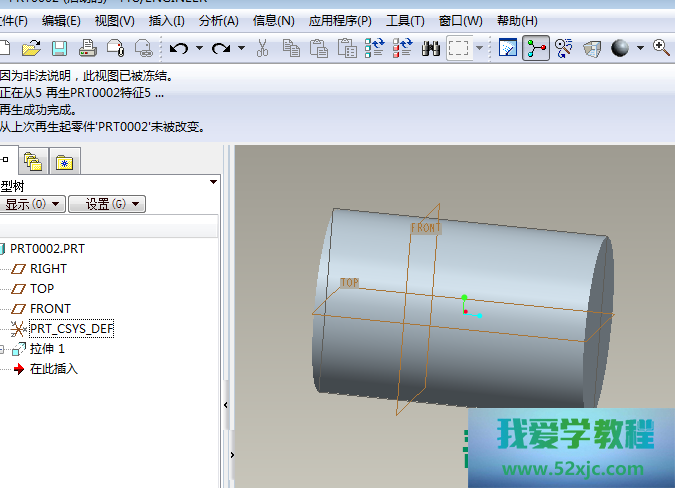Open the 工具(T) menu
The image size is (675, 488).
[x=405, y=20]
